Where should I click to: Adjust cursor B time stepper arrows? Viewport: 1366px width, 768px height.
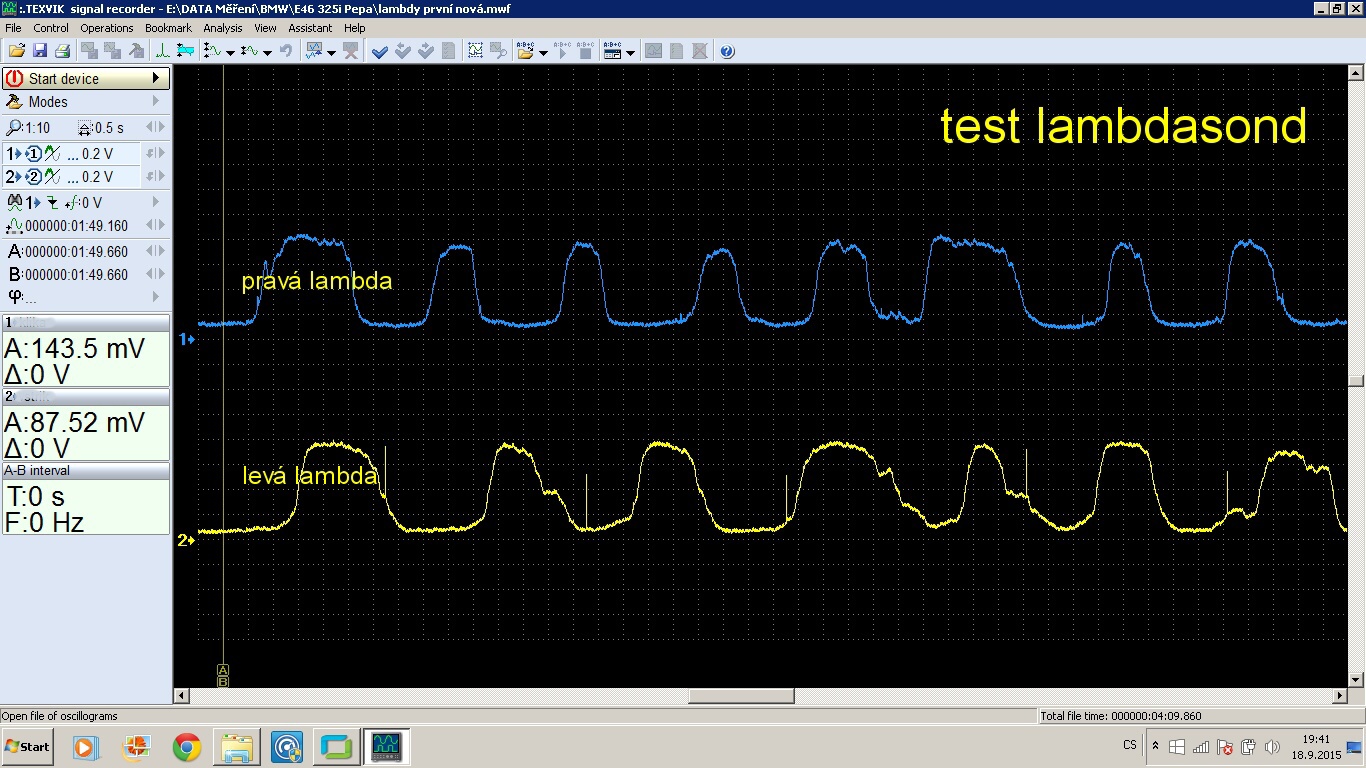click(155, 274)
